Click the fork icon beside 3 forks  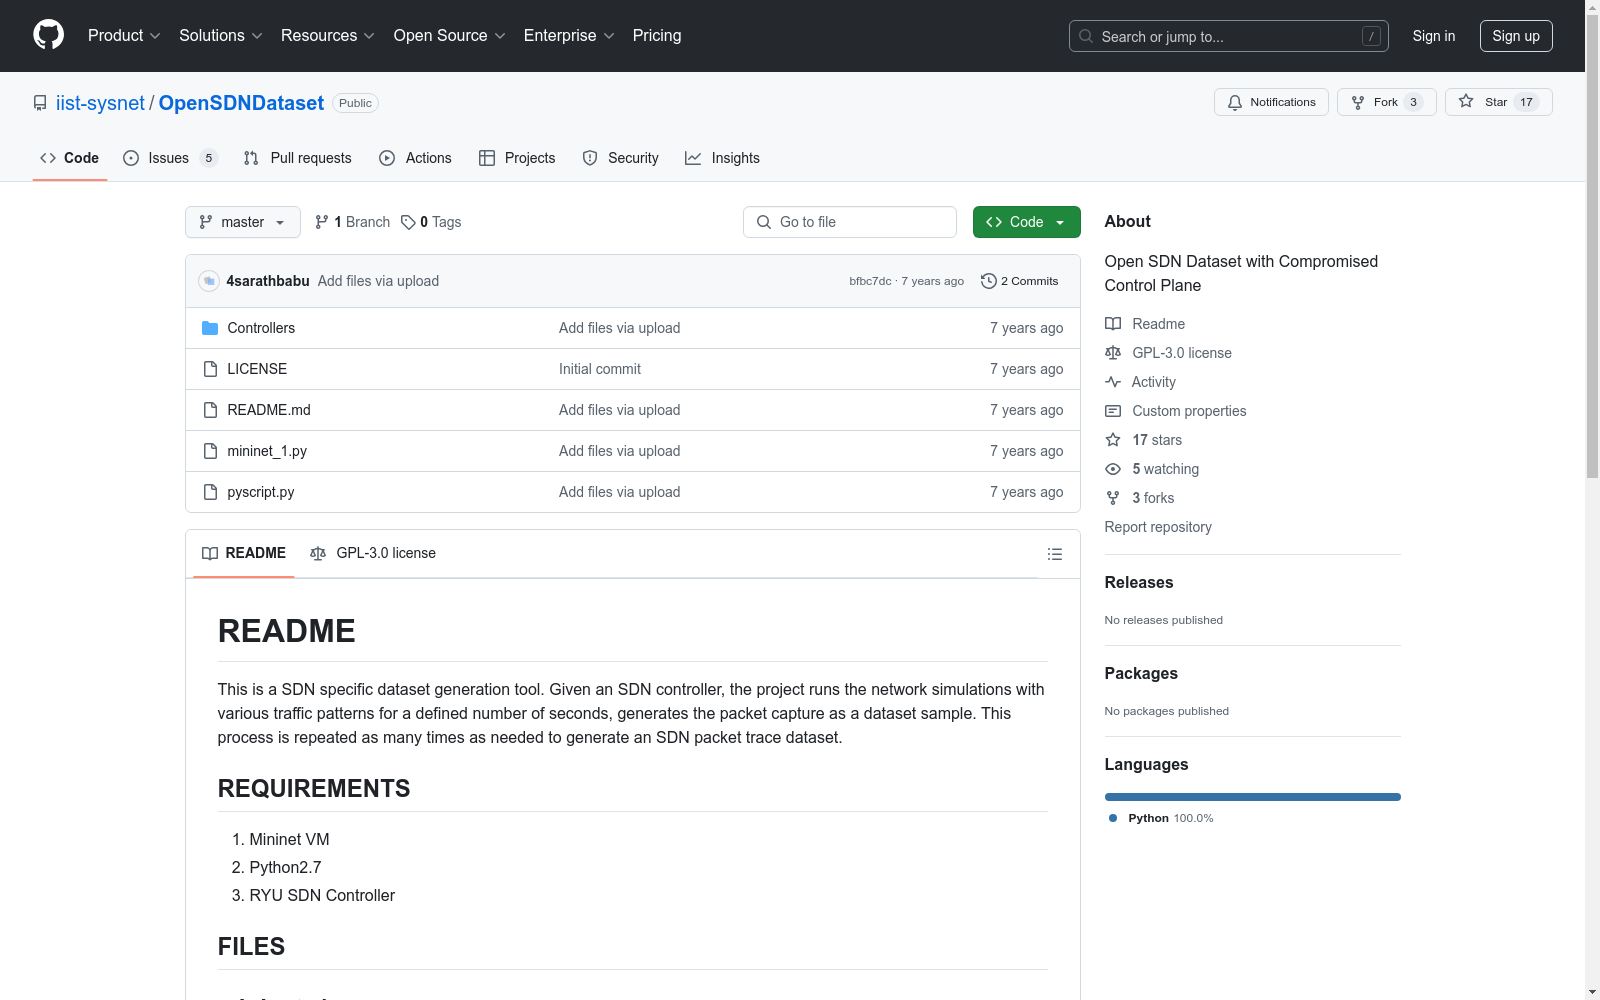click(1113, 498)
